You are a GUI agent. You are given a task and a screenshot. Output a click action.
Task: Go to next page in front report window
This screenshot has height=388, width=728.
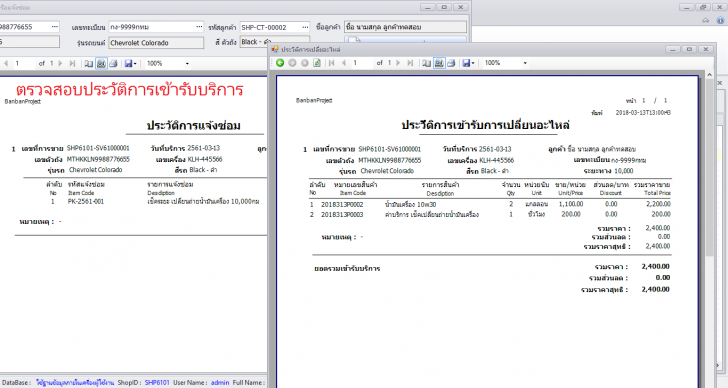[x=397, y=63]
